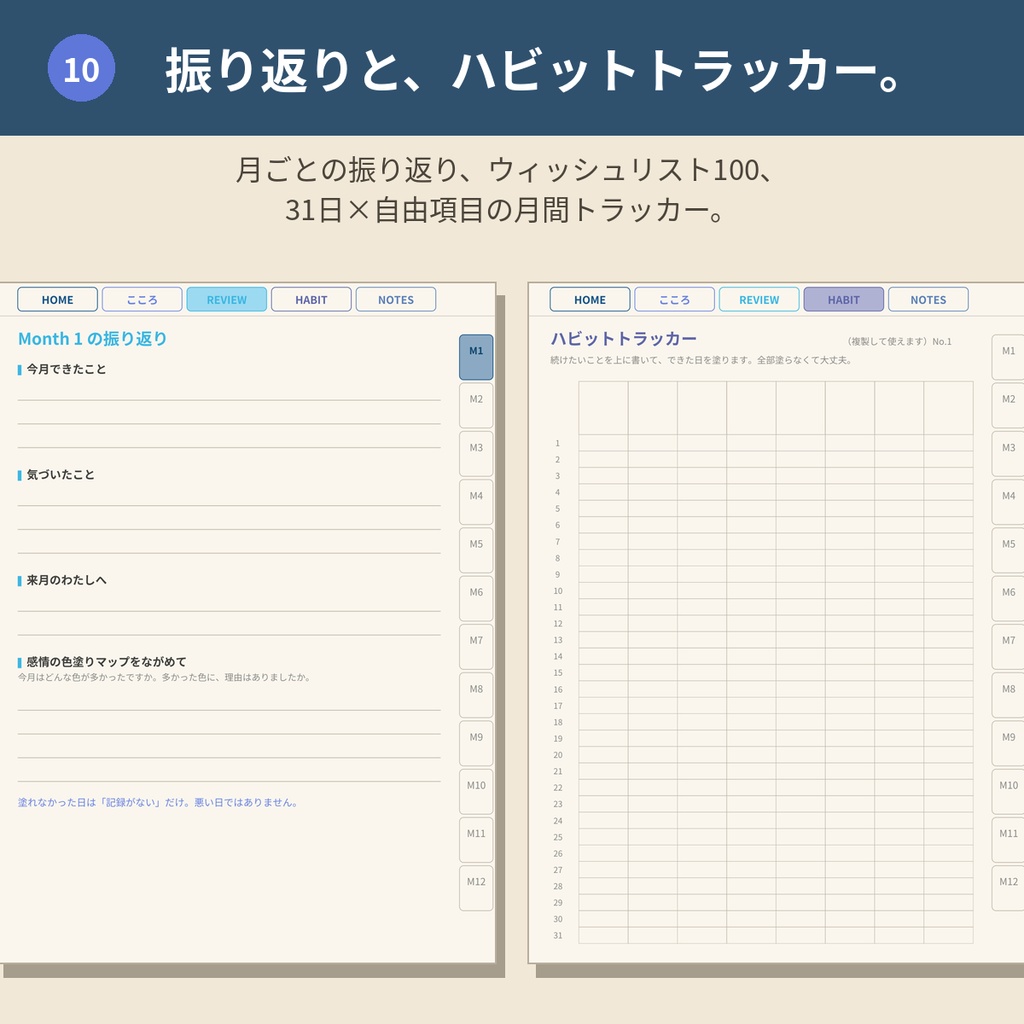The width and height of the screenshot is (1024, 1024).
Task: Click the '今月はどんな色が多かったですか' prompt text
Action: pos(163,677)
